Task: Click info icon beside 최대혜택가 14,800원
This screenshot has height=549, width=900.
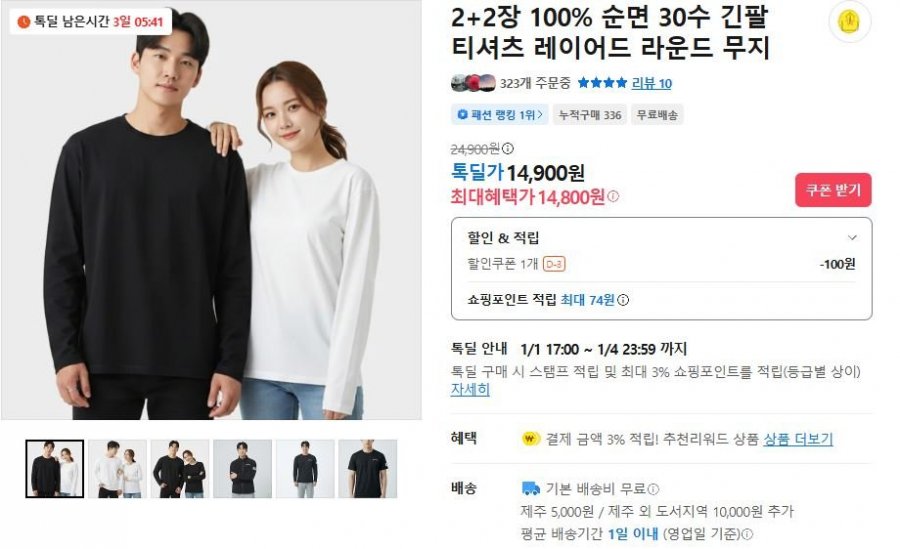Action: [x=613, y=196]
